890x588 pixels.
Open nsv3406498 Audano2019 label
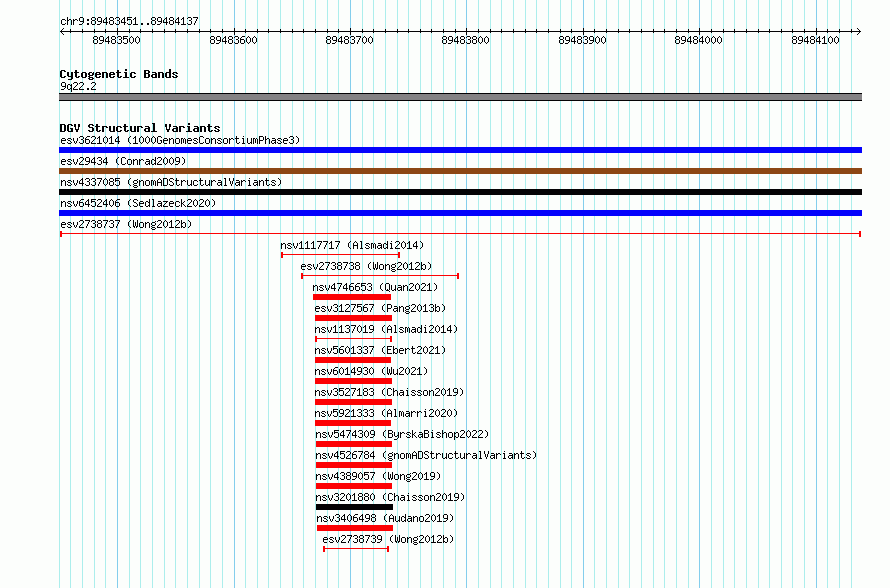point(385,518)
